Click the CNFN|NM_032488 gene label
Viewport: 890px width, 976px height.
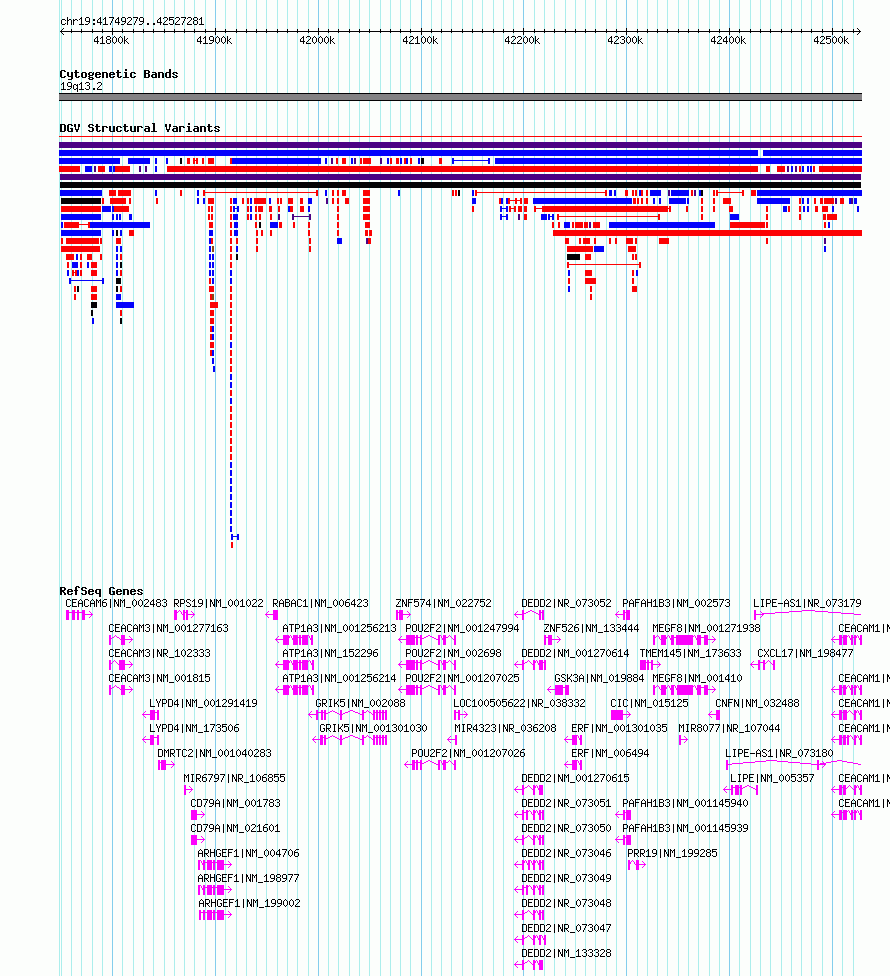coord(757,703)
